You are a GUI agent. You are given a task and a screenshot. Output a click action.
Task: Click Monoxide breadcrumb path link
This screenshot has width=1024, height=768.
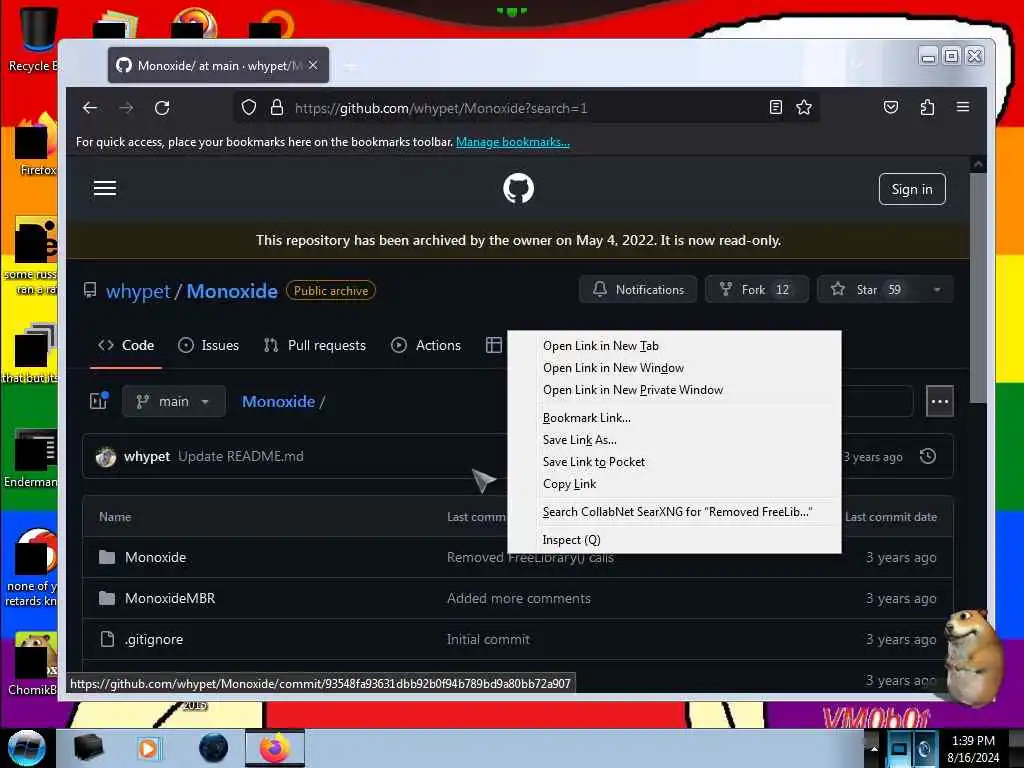(x=278, y=402)
